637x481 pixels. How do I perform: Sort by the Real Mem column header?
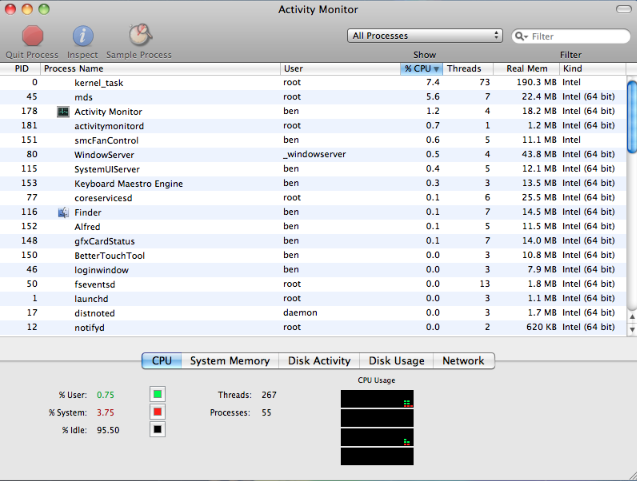pyautogui.click(x=526, y=69)
